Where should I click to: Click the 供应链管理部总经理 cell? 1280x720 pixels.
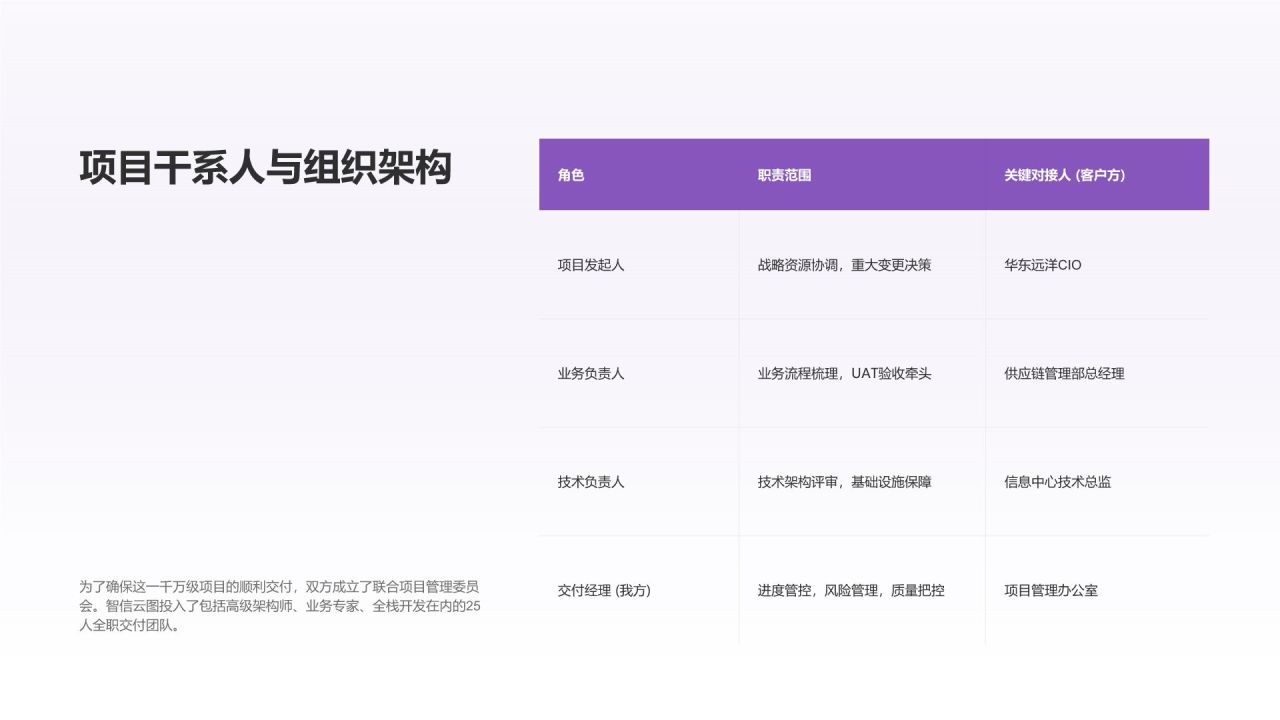[x=1097, y=373]
